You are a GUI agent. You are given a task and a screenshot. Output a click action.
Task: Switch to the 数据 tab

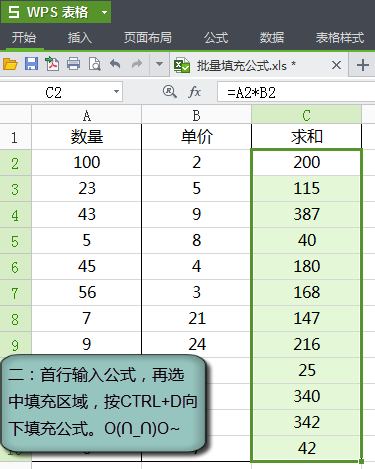(272, 37)
